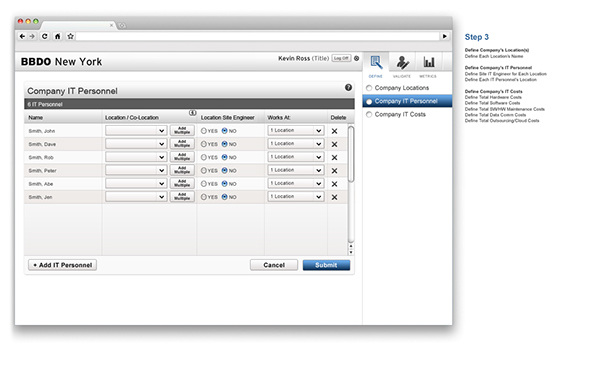Select the Company IT Personnel menu item
Viewport: 600px width, 388px height.
407,101
